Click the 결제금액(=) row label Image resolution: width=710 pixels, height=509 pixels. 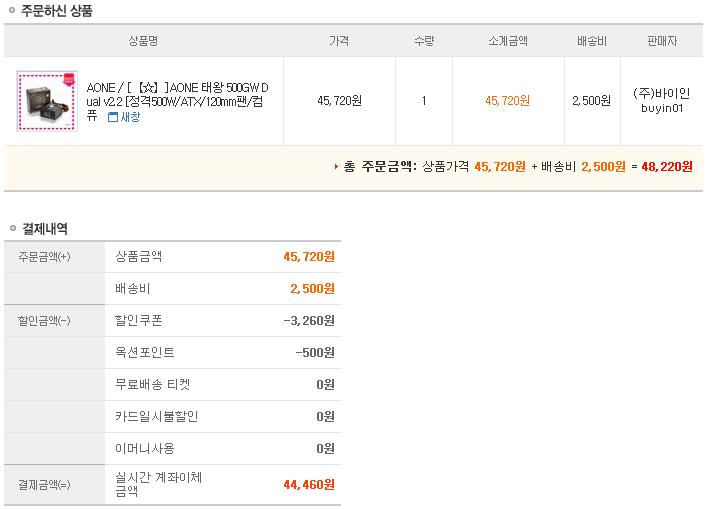(x=44, y=485)
